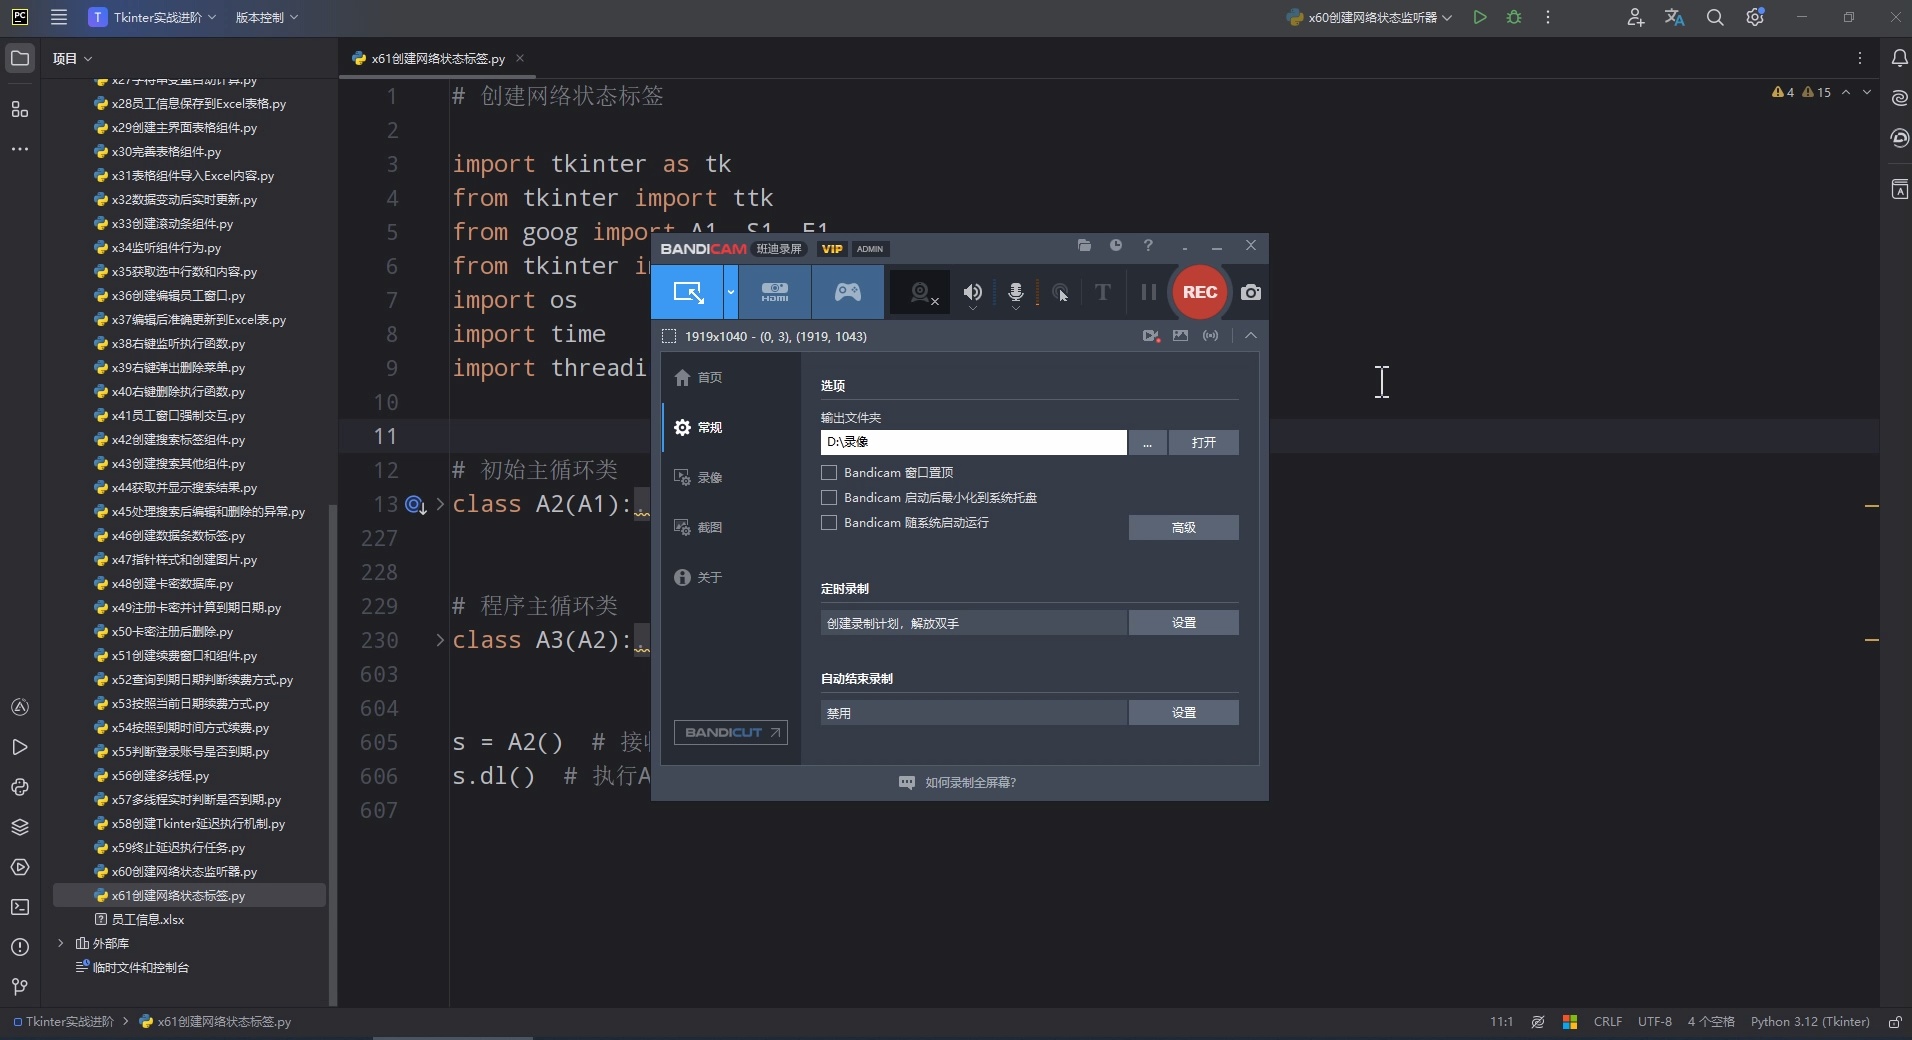1912x1040 pixels.
Task: Expand the 外部库 tree node
Action: pyautogui.click(x=62, y=943)
